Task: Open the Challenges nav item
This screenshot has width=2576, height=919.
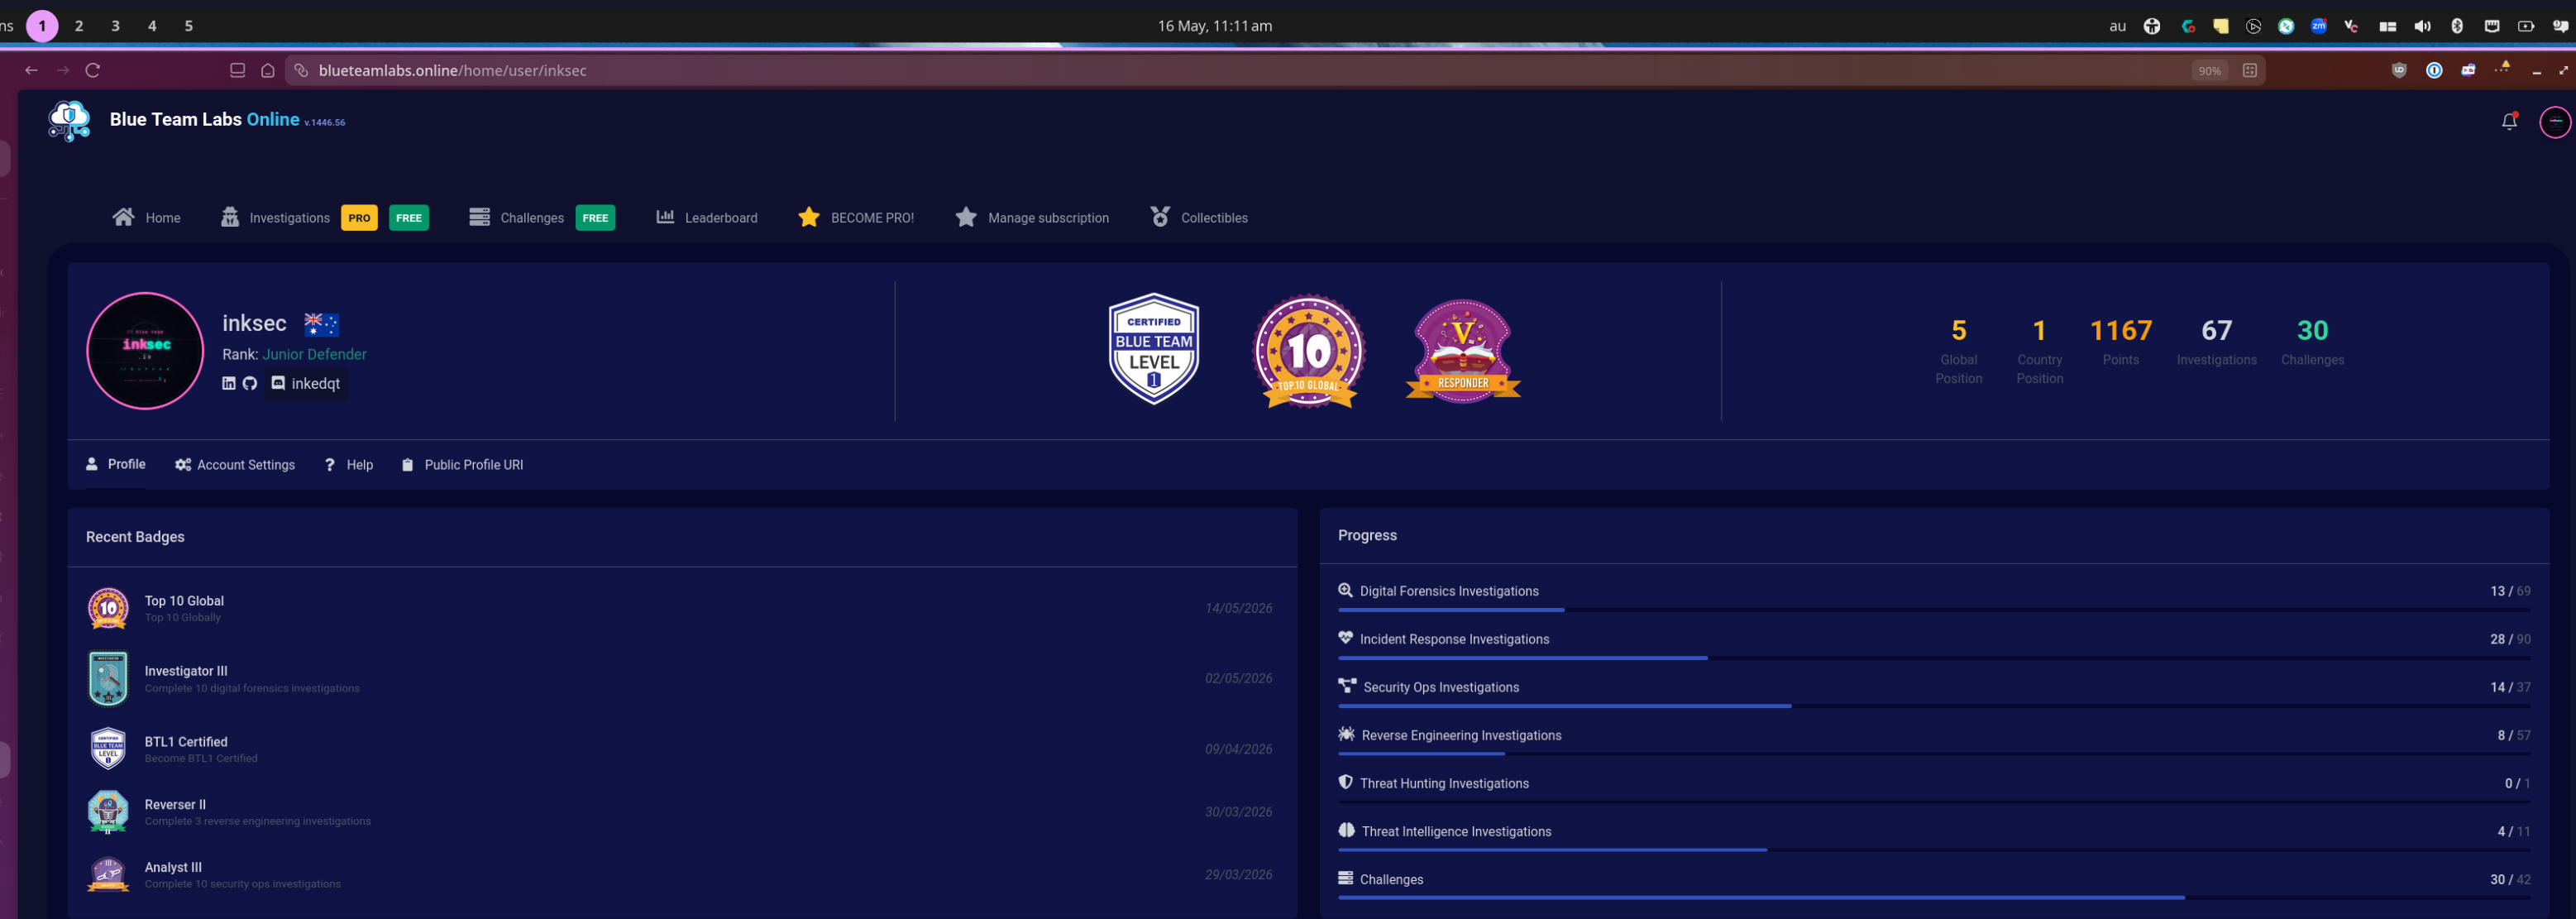Action: 517,217
